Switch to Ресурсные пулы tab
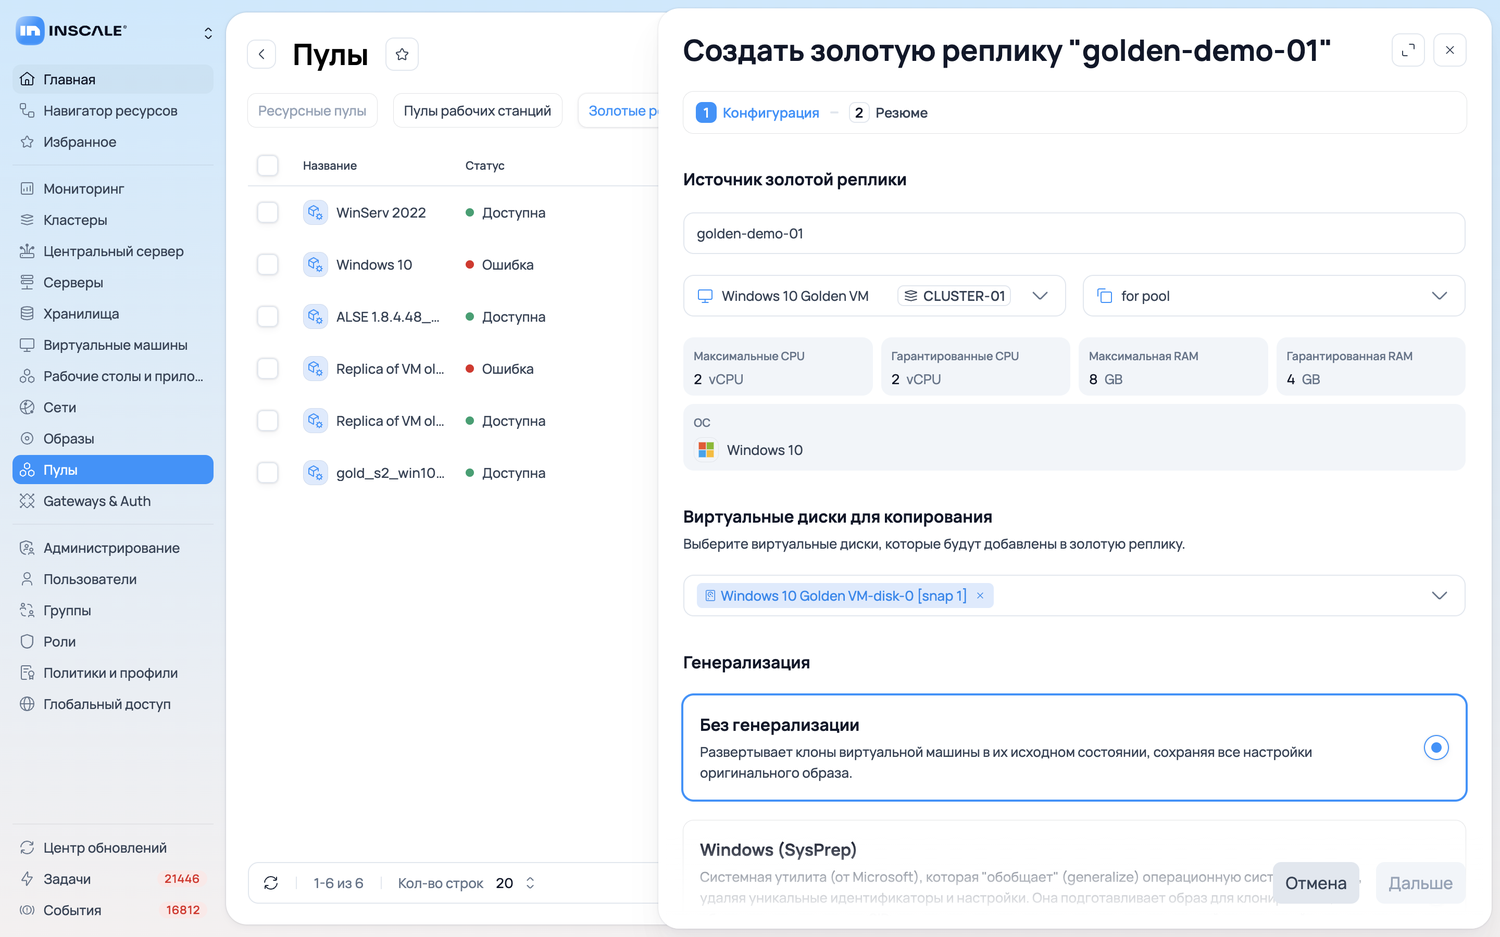Image resolution: width=1500 pixels, height=937 pixels. tap(312, 111)
